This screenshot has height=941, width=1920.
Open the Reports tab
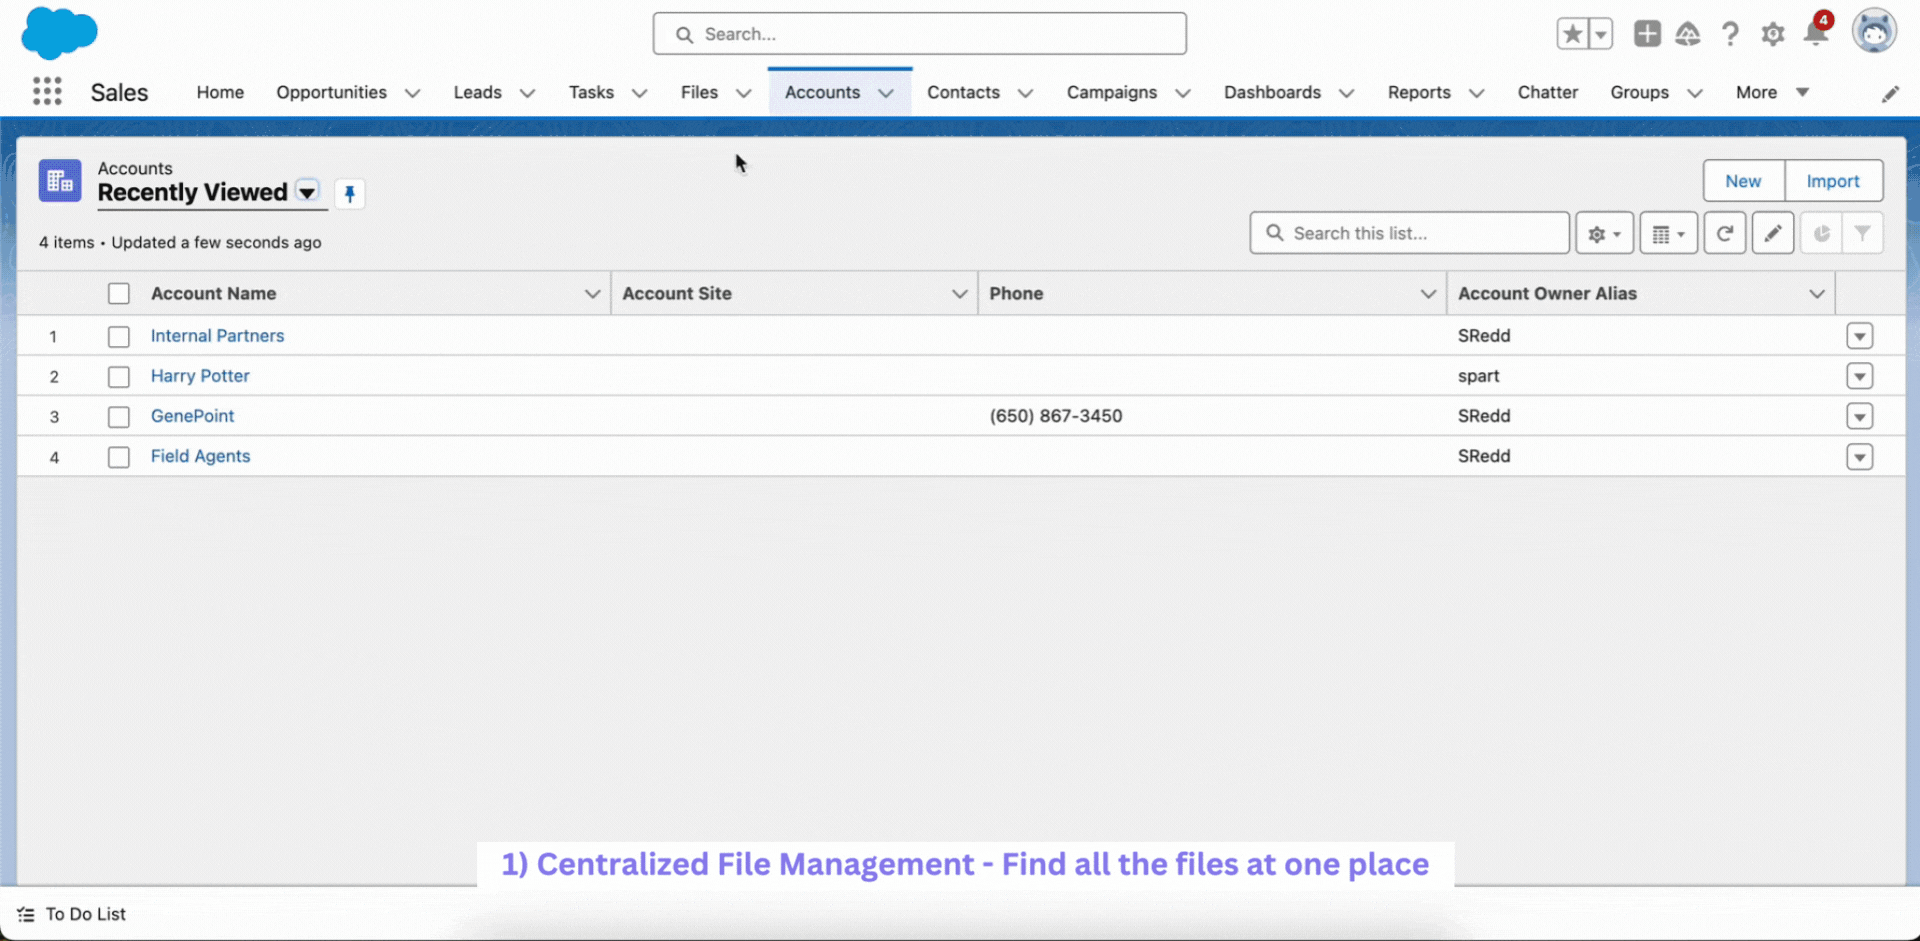[1419, 92]
